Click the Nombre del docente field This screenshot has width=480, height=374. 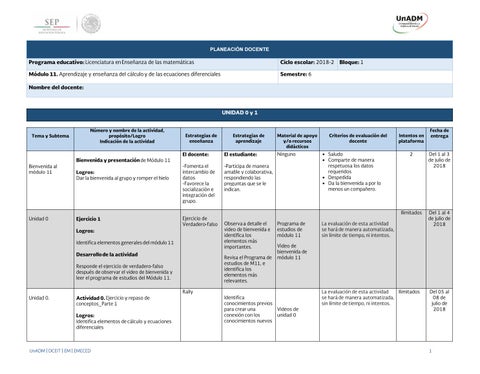pos(239,90)
